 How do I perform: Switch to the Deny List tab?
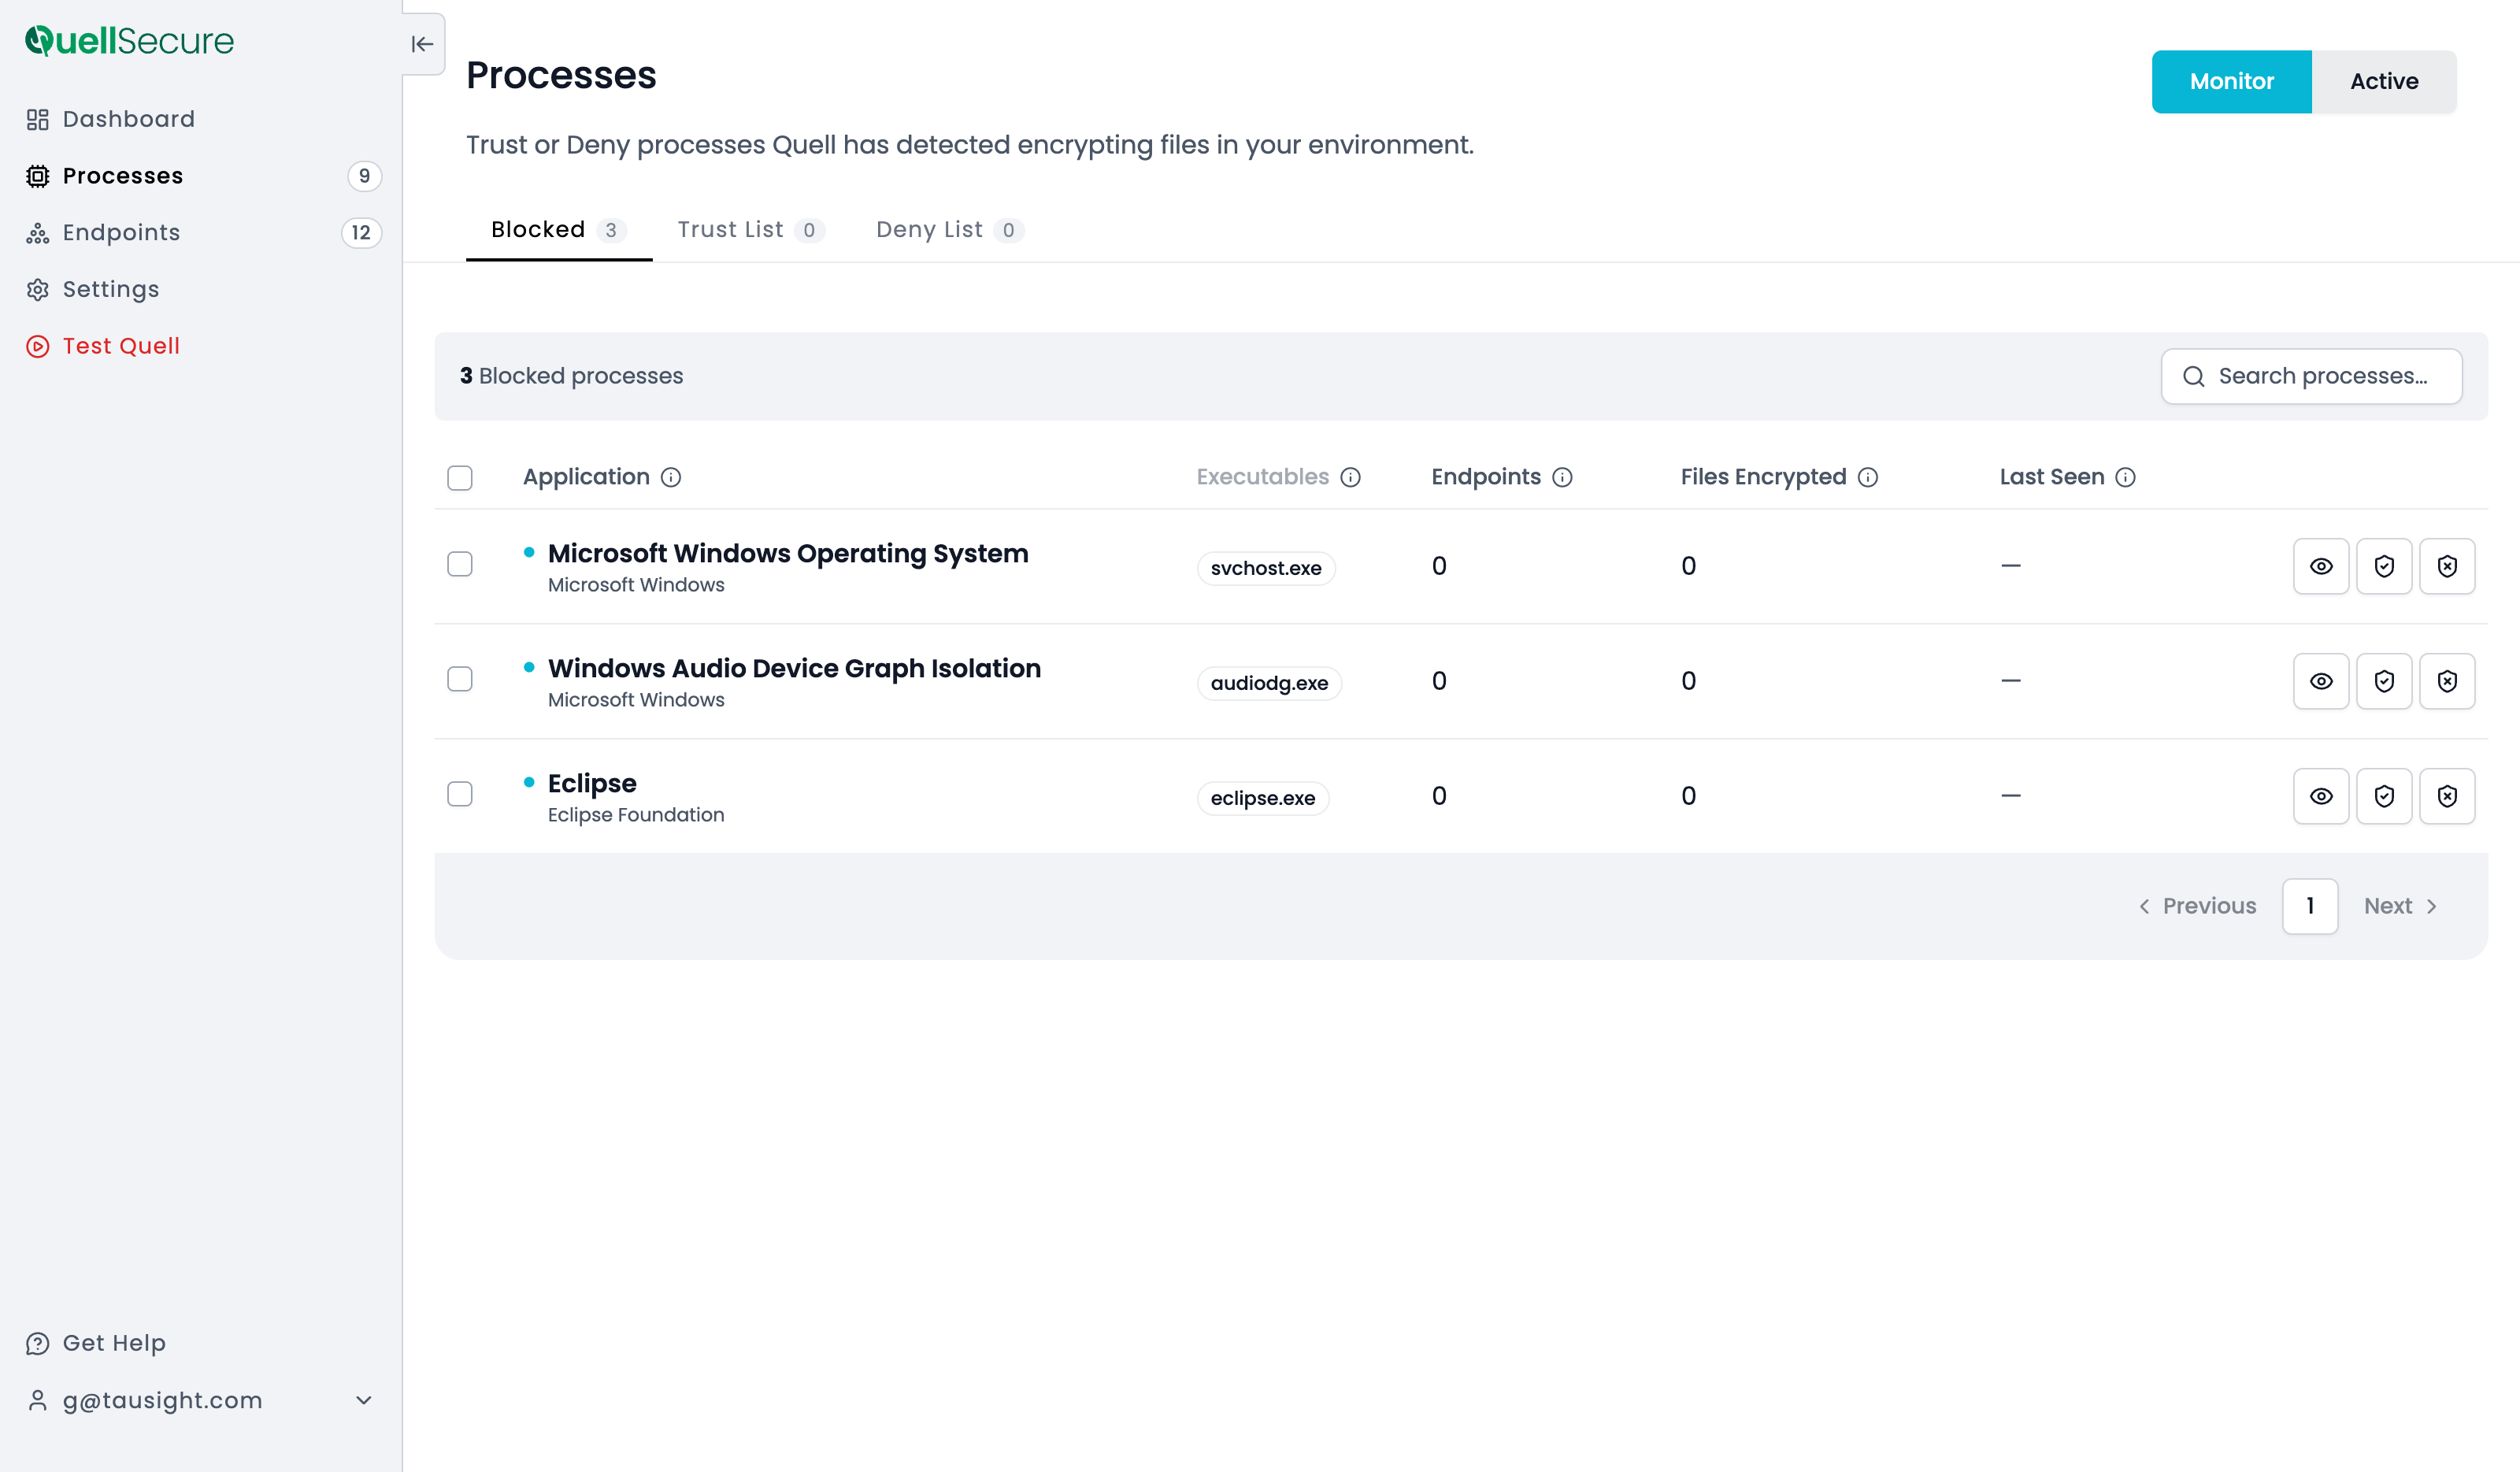pos(949,230)
